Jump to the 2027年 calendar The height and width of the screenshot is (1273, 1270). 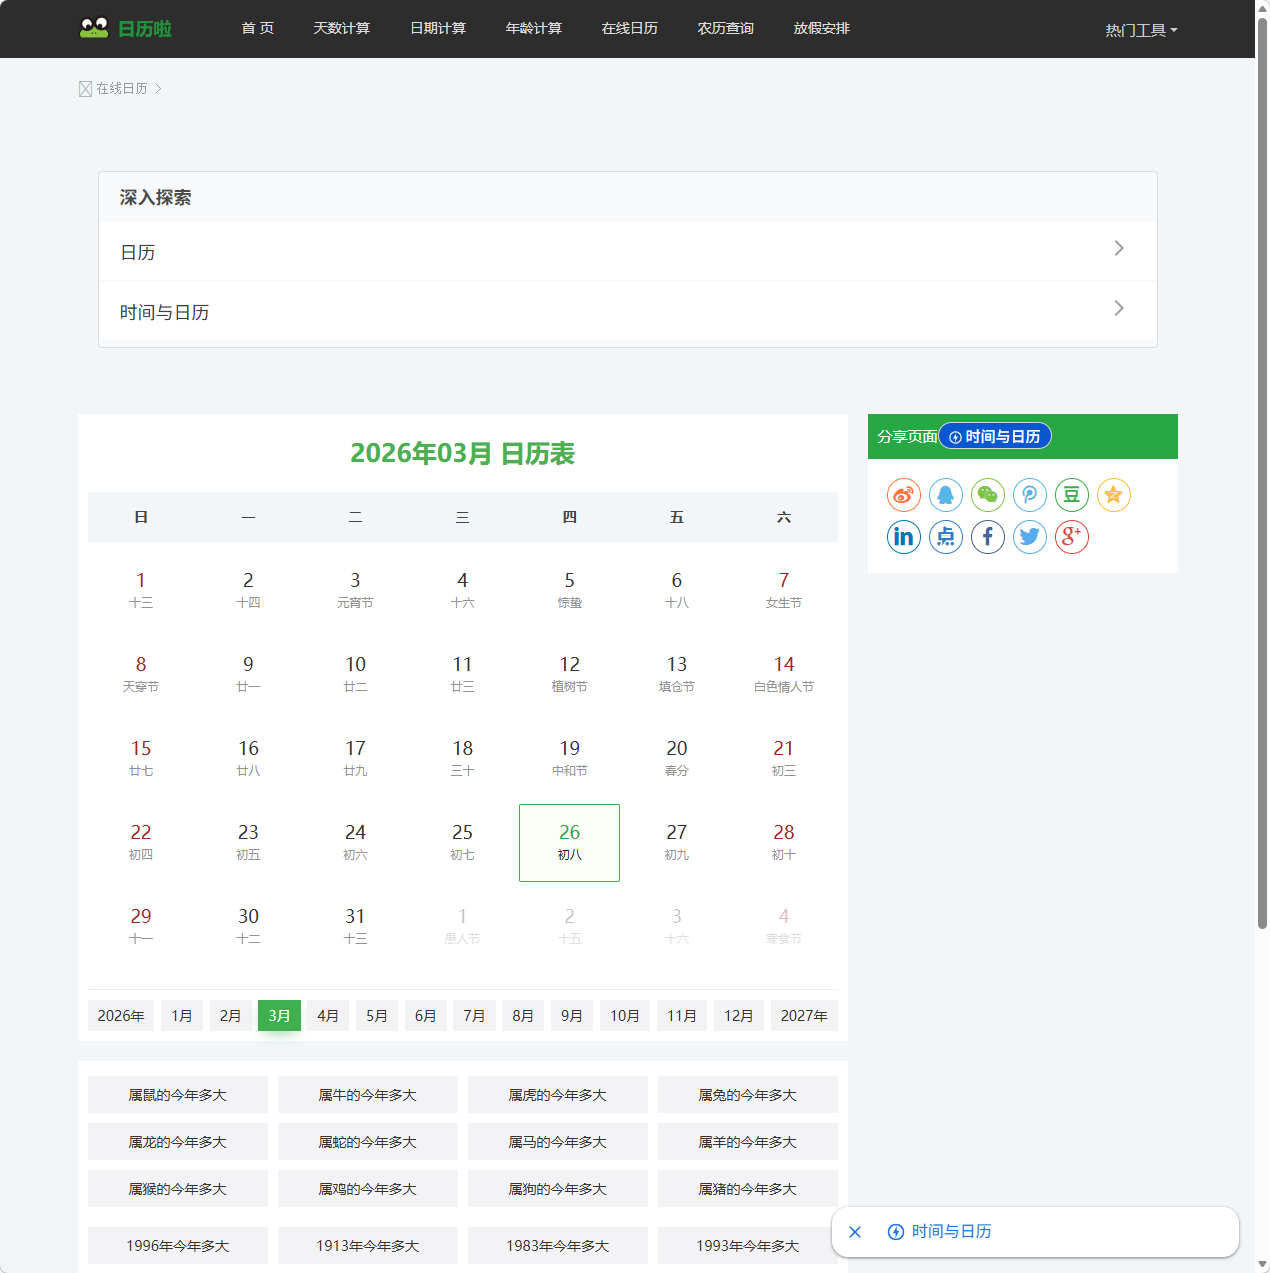803,1015
